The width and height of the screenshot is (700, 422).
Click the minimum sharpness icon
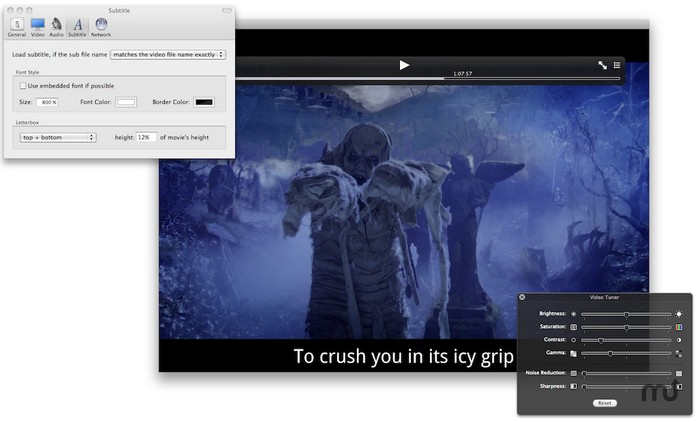point(574,386)
